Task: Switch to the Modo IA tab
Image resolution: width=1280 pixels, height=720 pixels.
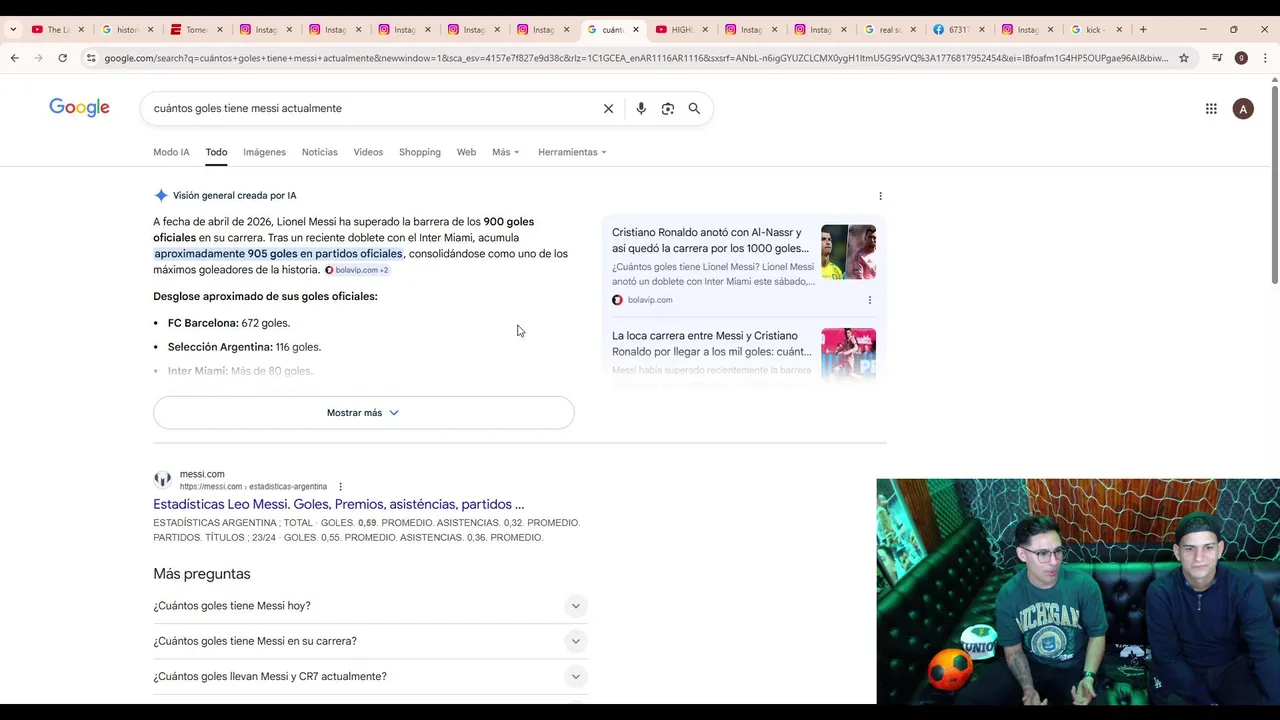Action: [x=171, y=152]
